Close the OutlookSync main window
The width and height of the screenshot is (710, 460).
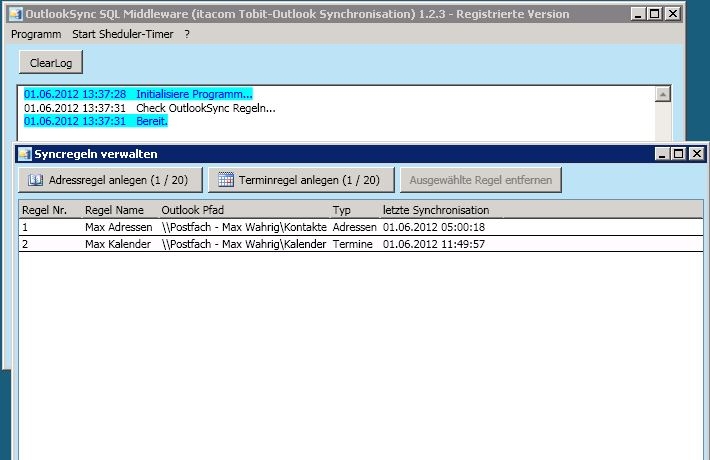click(x=673, y=14)
